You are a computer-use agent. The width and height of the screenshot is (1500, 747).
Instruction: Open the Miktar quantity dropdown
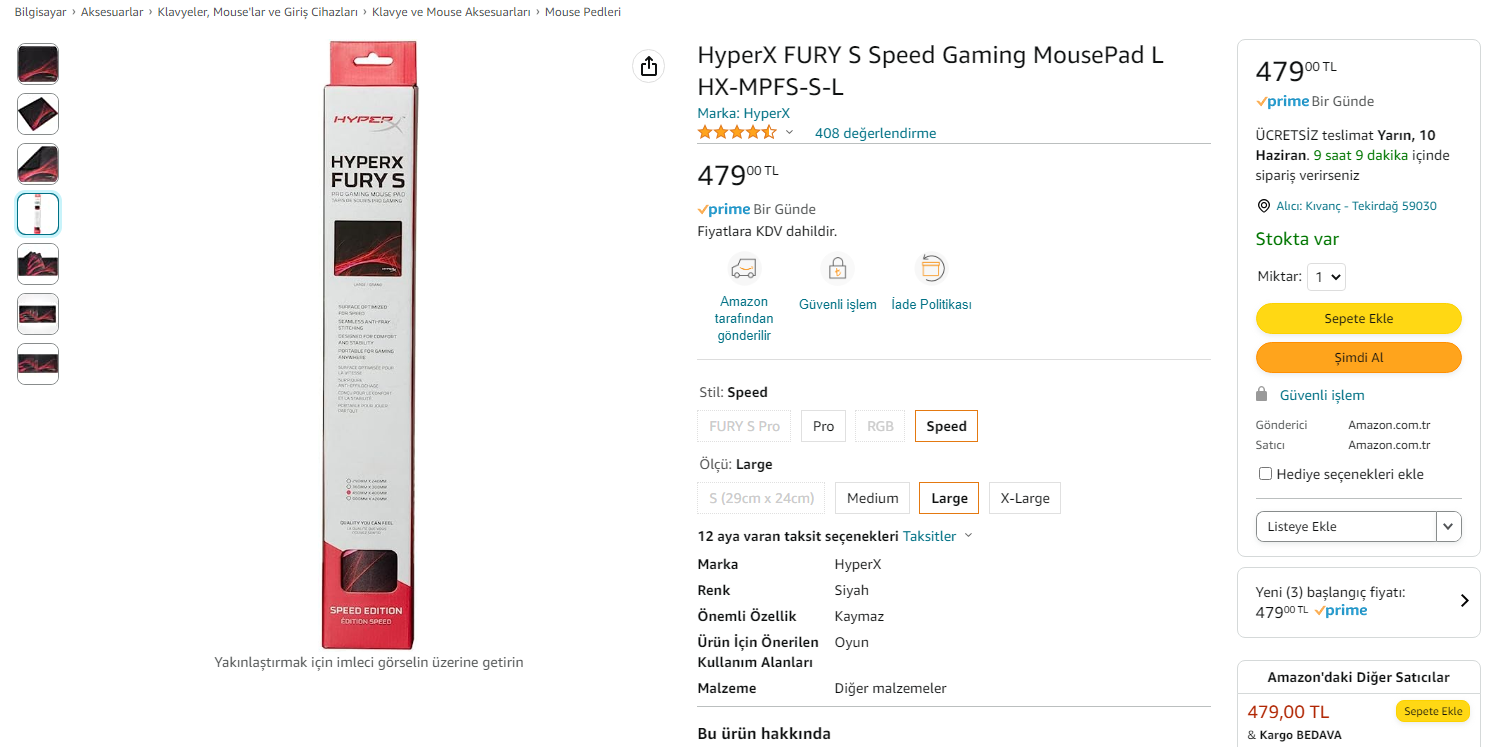click(x=1326, y=277)
